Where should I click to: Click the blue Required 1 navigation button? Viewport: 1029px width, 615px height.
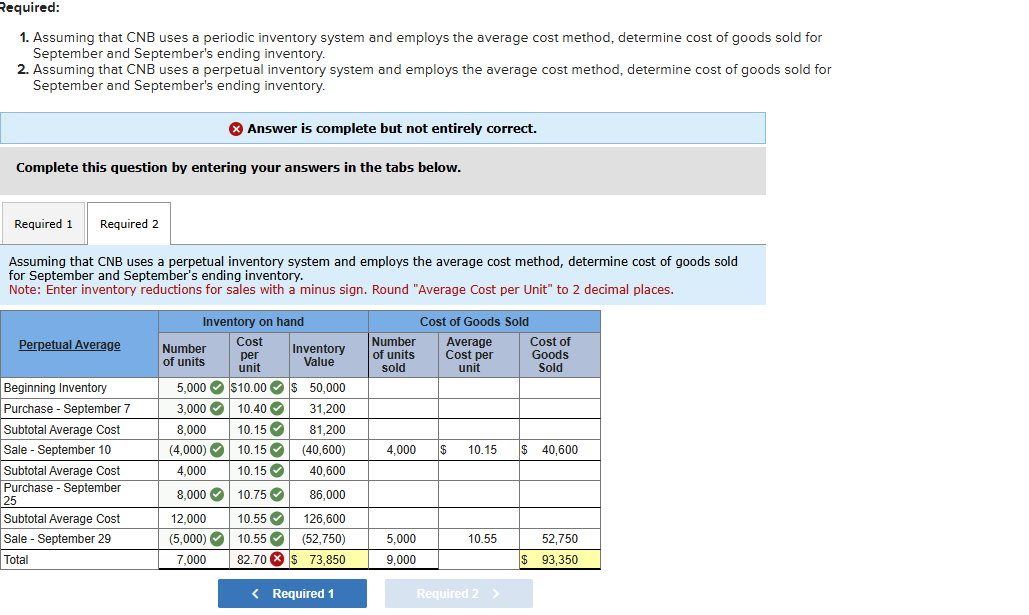pyautogui.click(x=292, y=593)
